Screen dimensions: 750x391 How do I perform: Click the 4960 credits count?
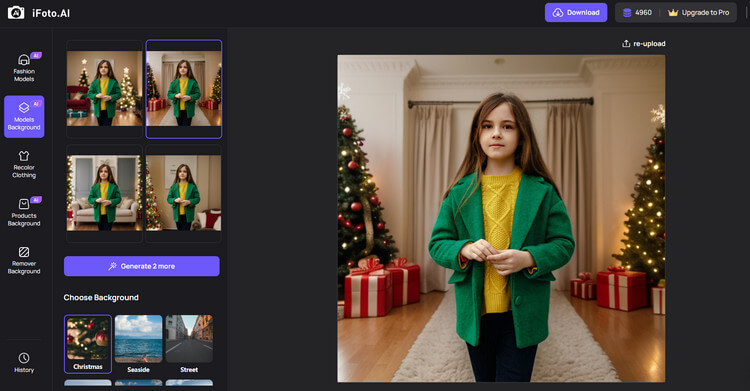[x=643, y=13]
